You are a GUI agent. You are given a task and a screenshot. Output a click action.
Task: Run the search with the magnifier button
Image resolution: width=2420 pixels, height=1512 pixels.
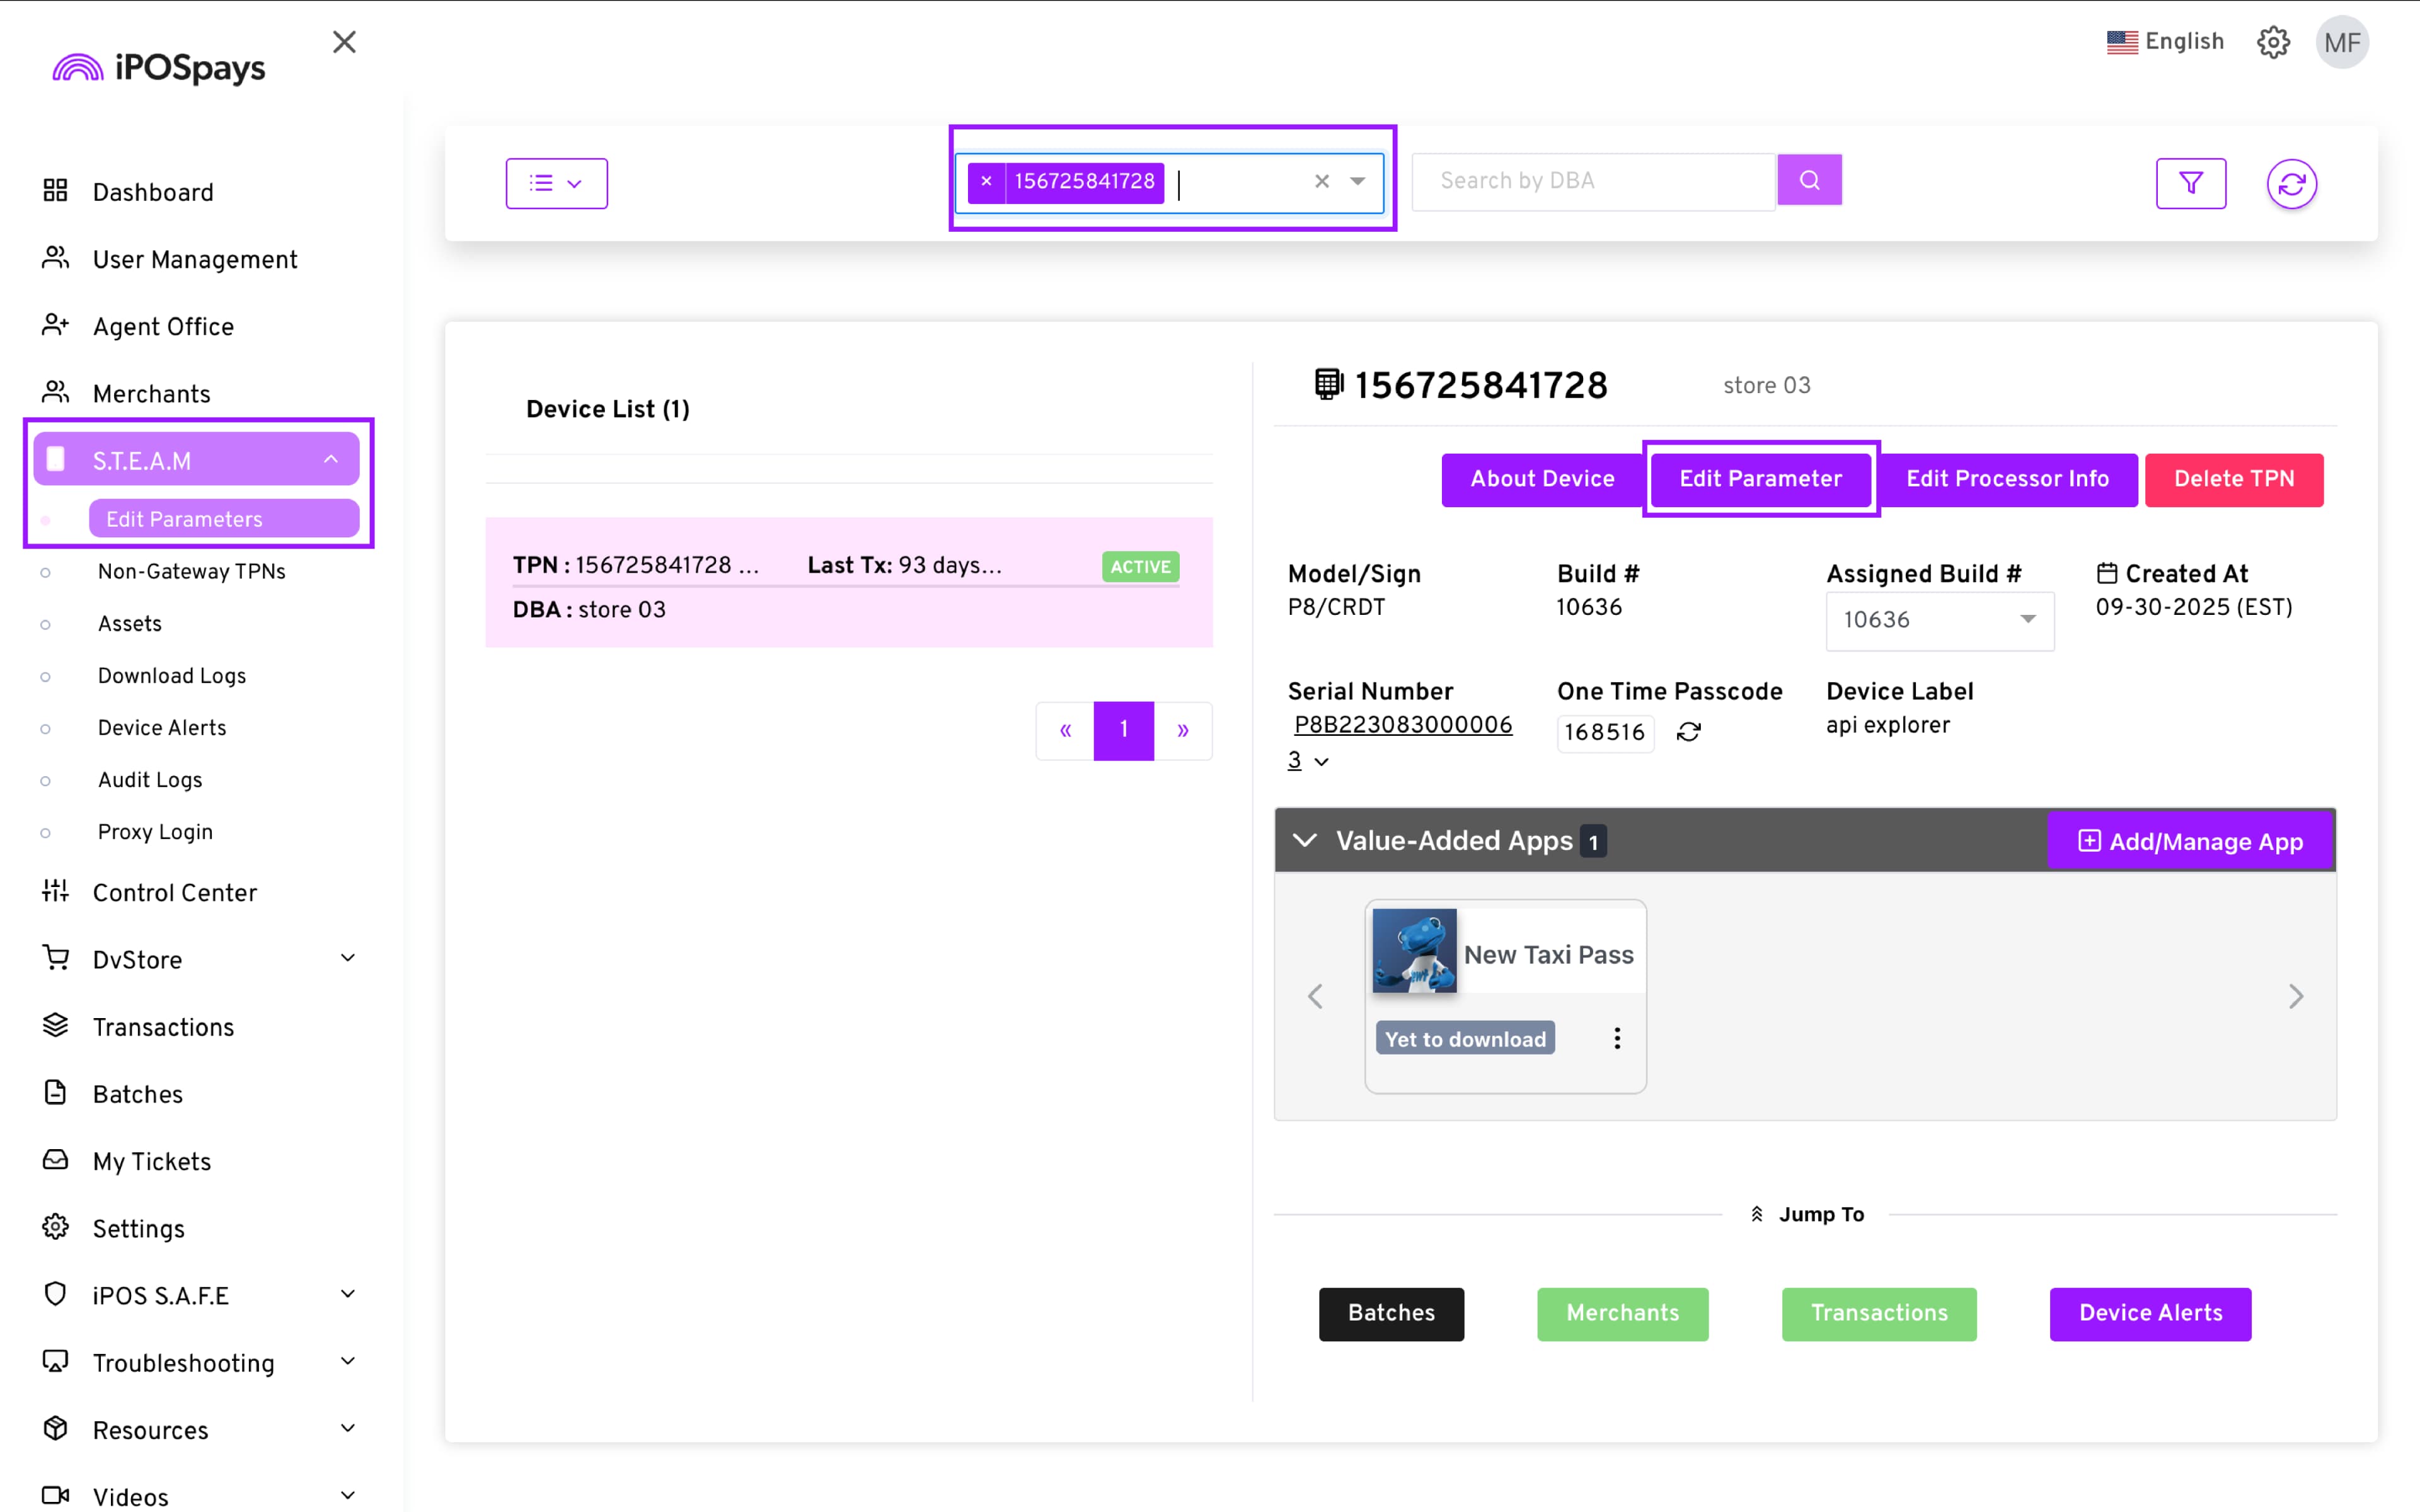1808,180
